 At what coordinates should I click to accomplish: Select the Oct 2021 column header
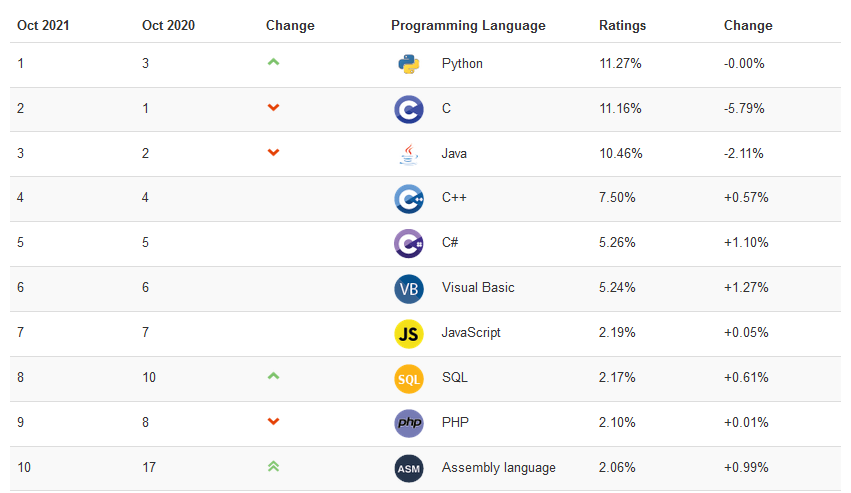point(43,26)
